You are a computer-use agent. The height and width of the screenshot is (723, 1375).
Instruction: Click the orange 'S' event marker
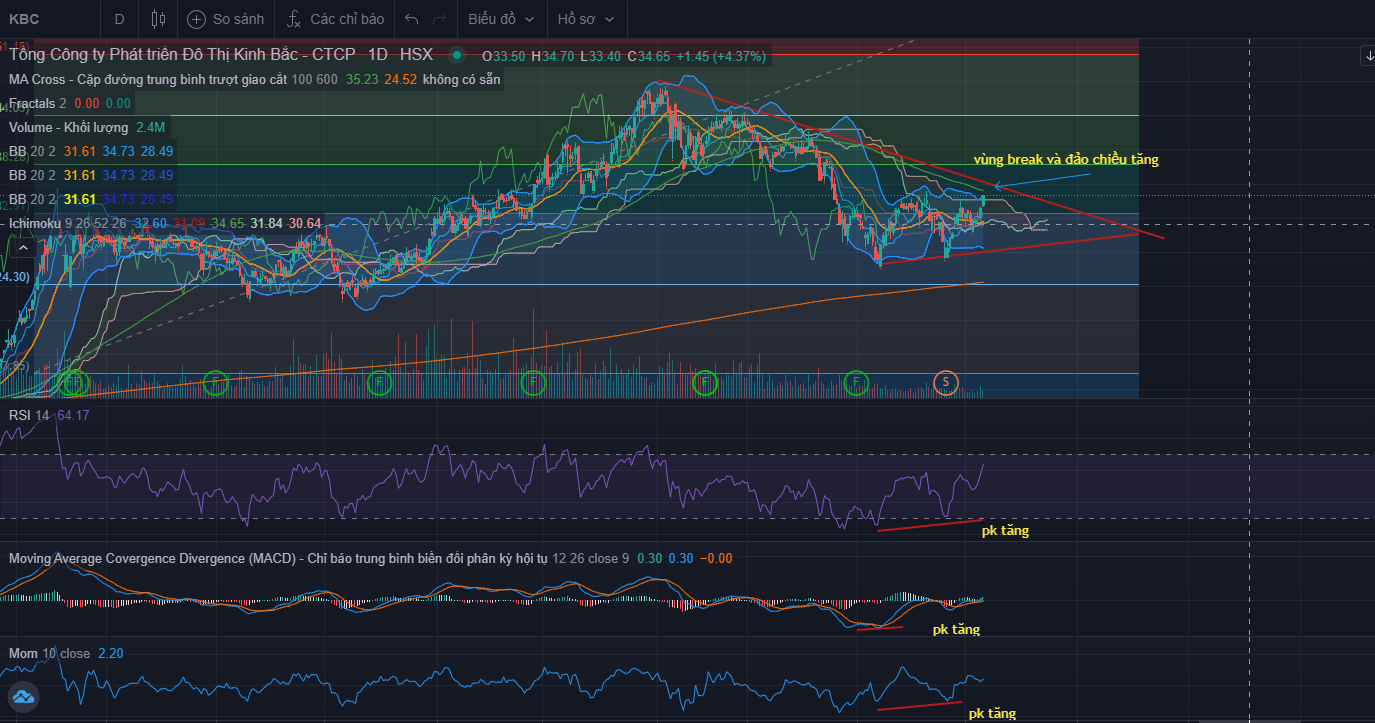click(946, 381)
